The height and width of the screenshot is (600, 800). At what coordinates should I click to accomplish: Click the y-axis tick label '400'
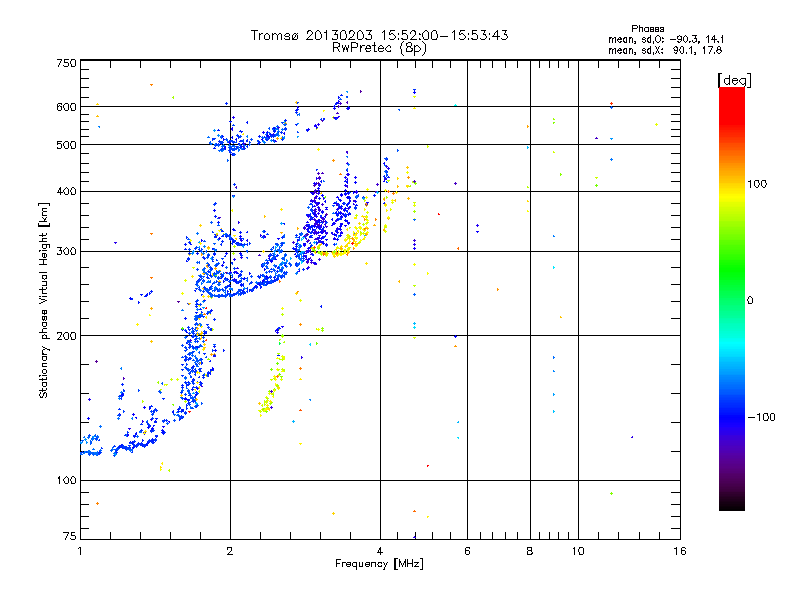click(66, 191)
